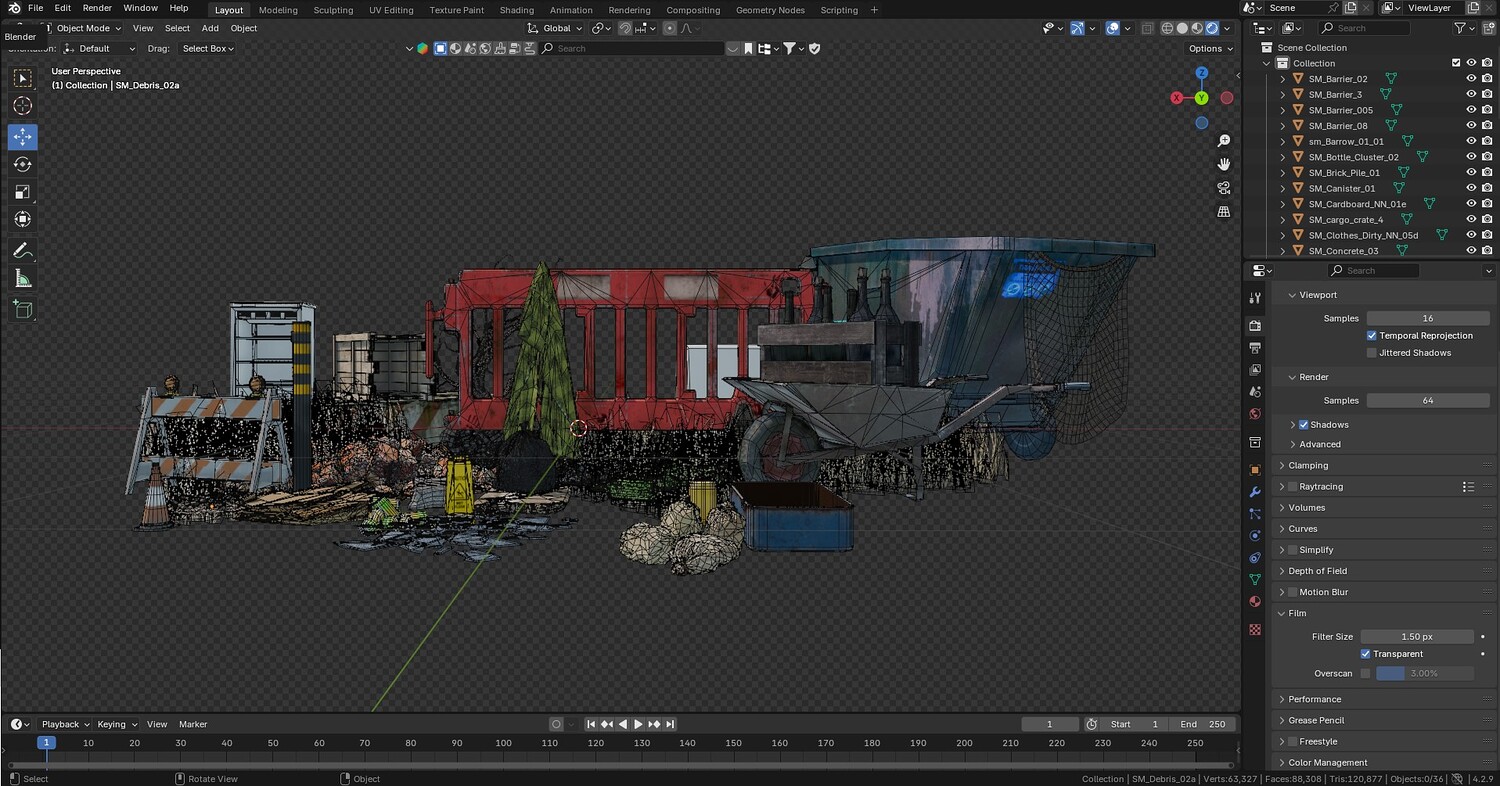The image size is (1500, 786).
Task: Switch to the Modeling workspace tab
Action: coord(278,10)
